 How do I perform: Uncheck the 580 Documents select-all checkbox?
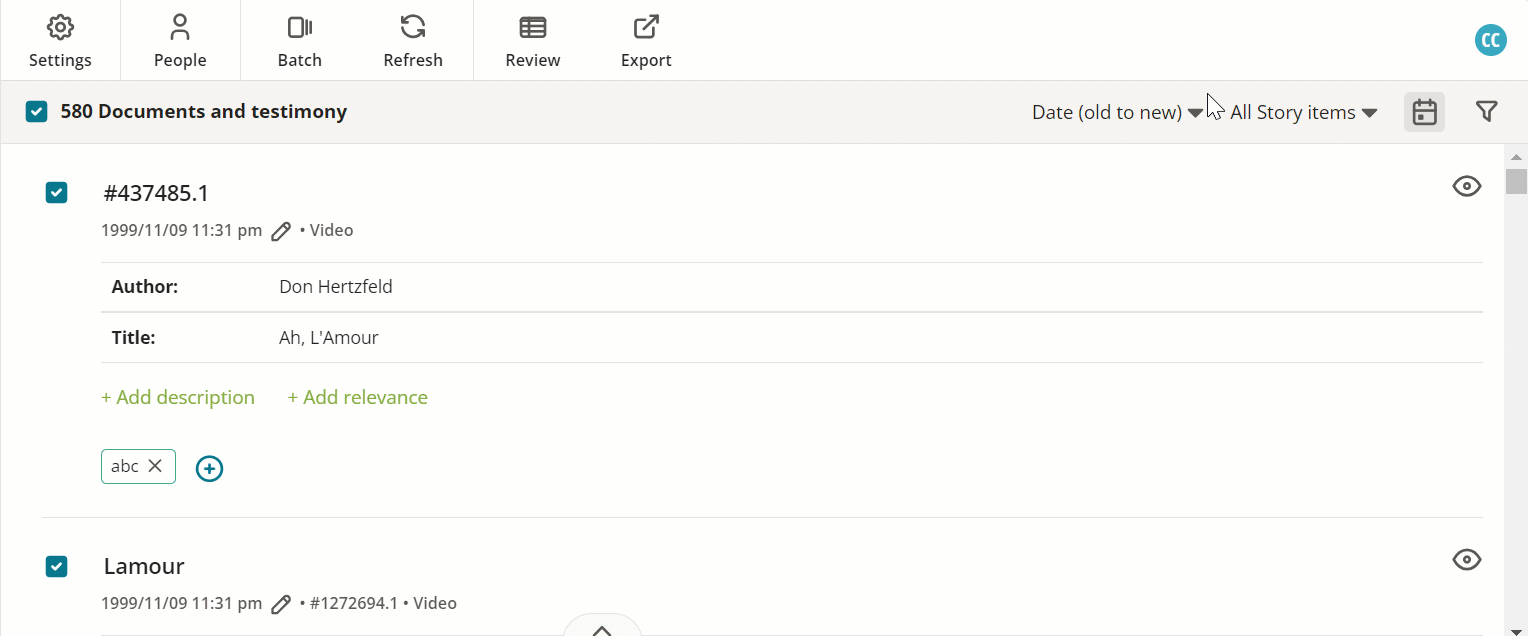[x=37, y=112]
